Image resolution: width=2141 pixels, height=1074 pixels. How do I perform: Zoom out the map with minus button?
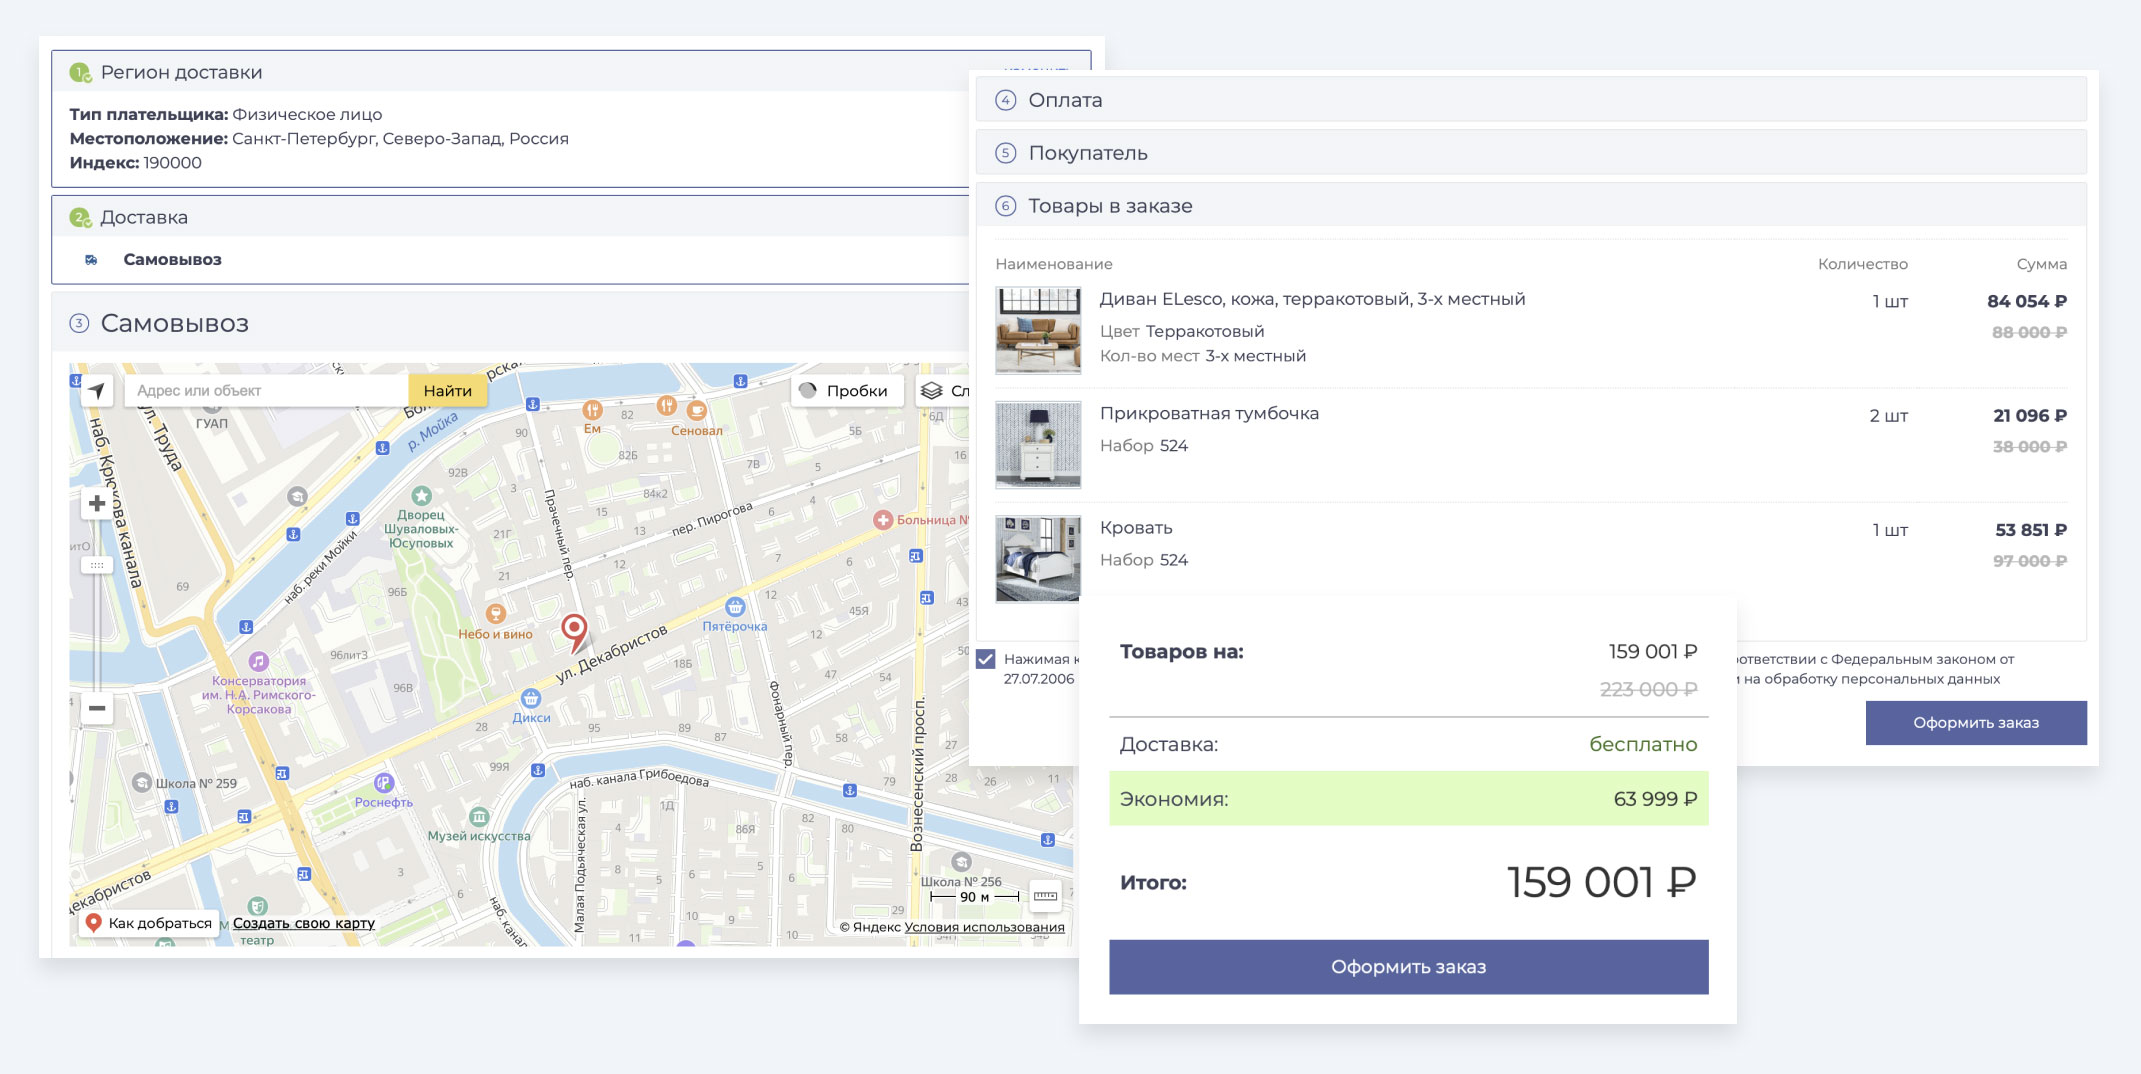click(97, 708)
